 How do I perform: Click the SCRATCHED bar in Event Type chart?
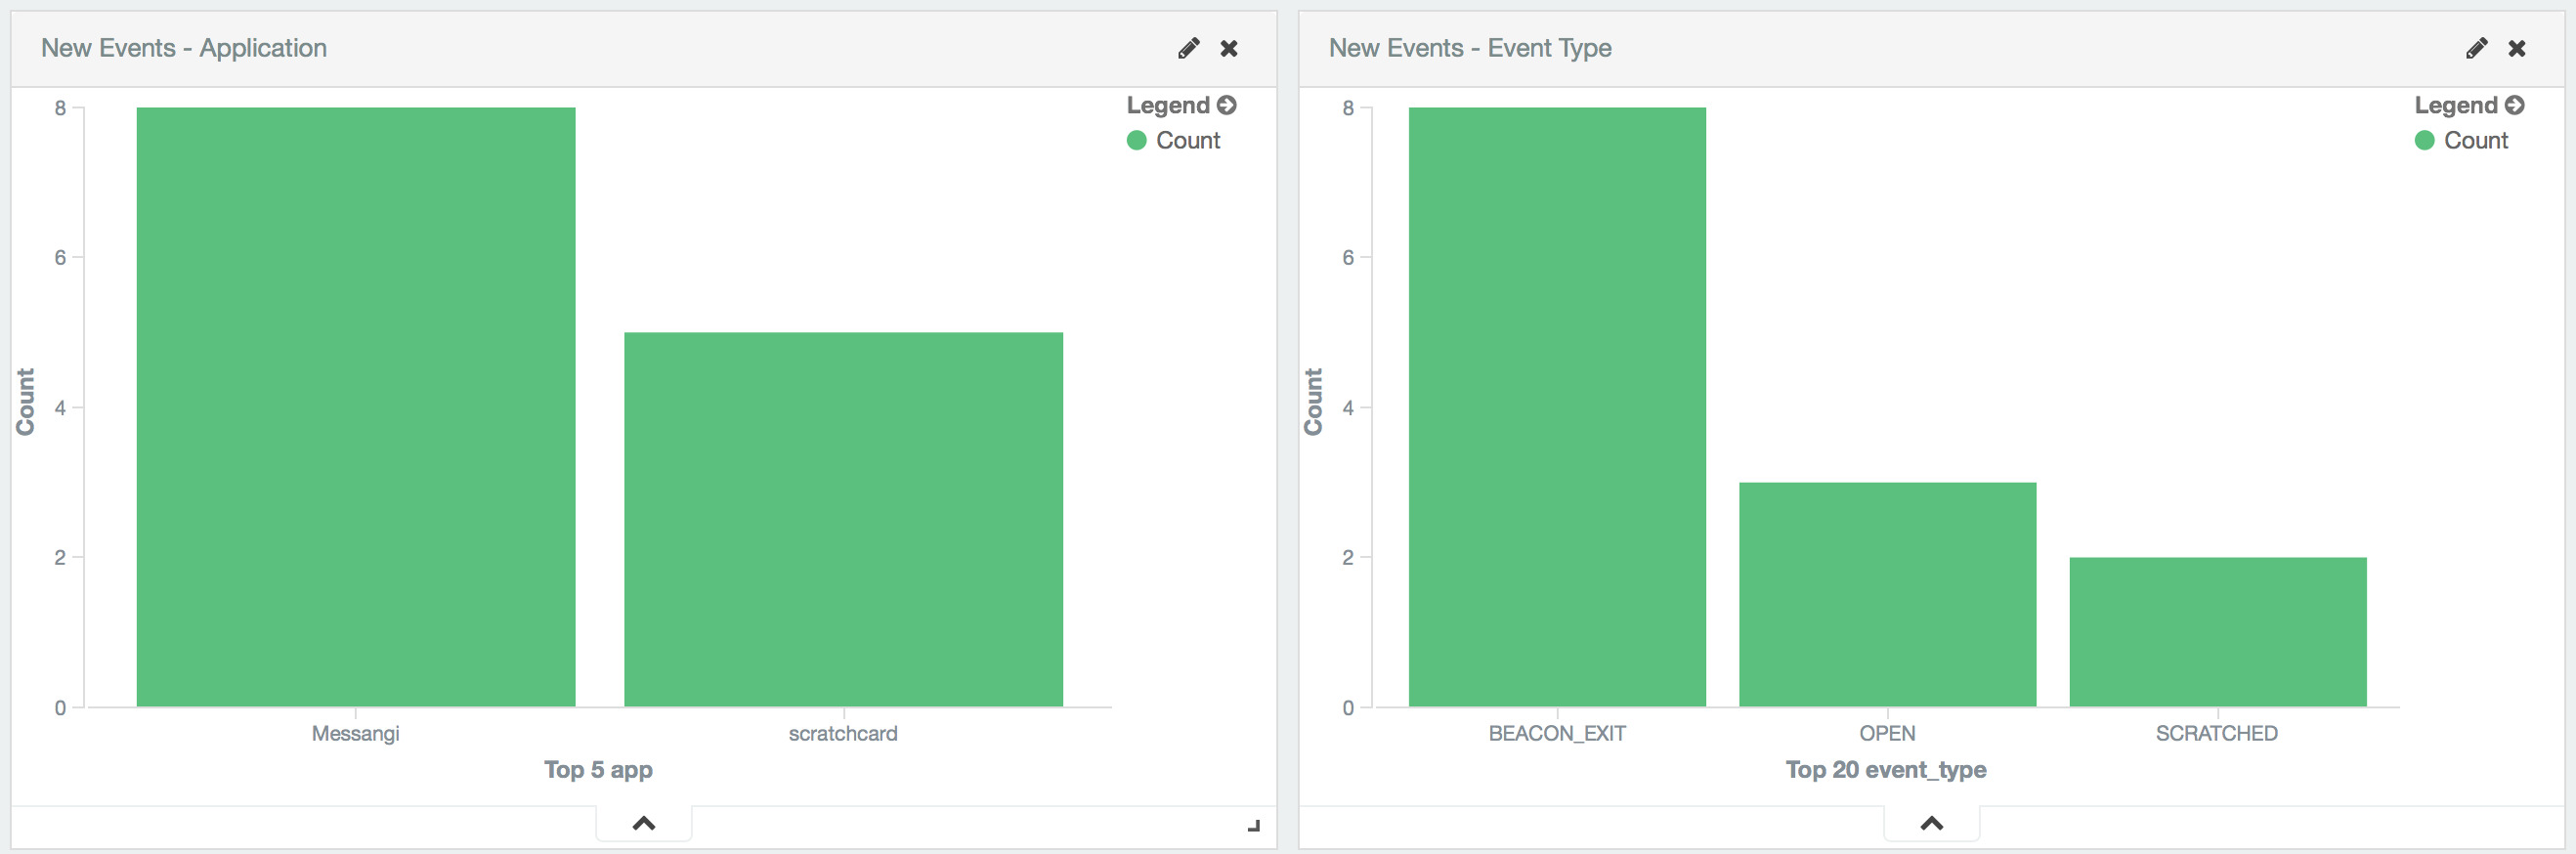coord(2217,631)
